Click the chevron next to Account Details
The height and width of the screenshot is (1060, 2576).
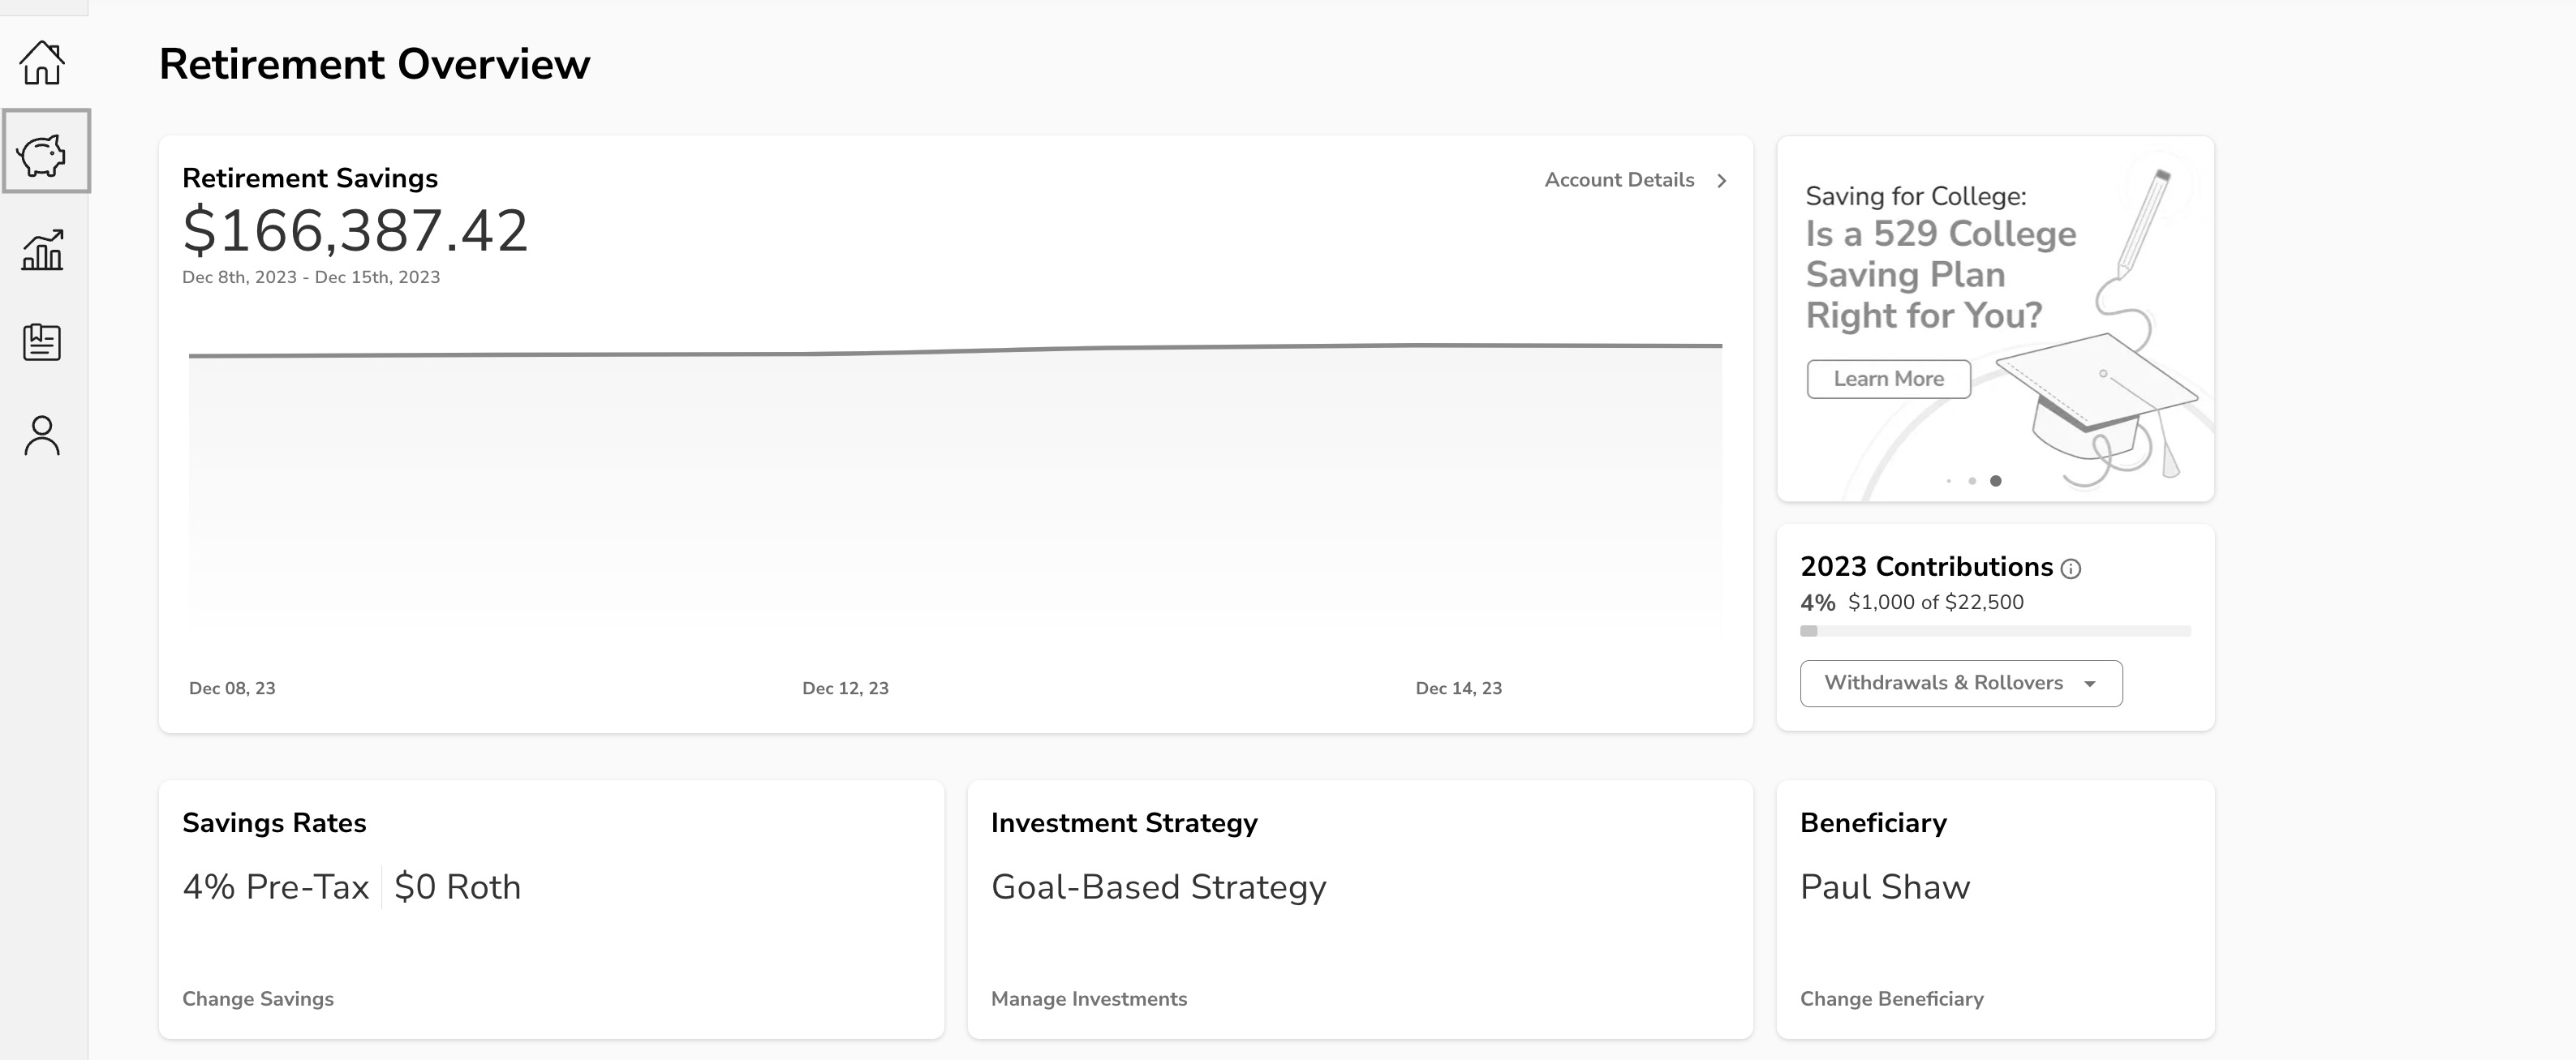coord(1721,181)
